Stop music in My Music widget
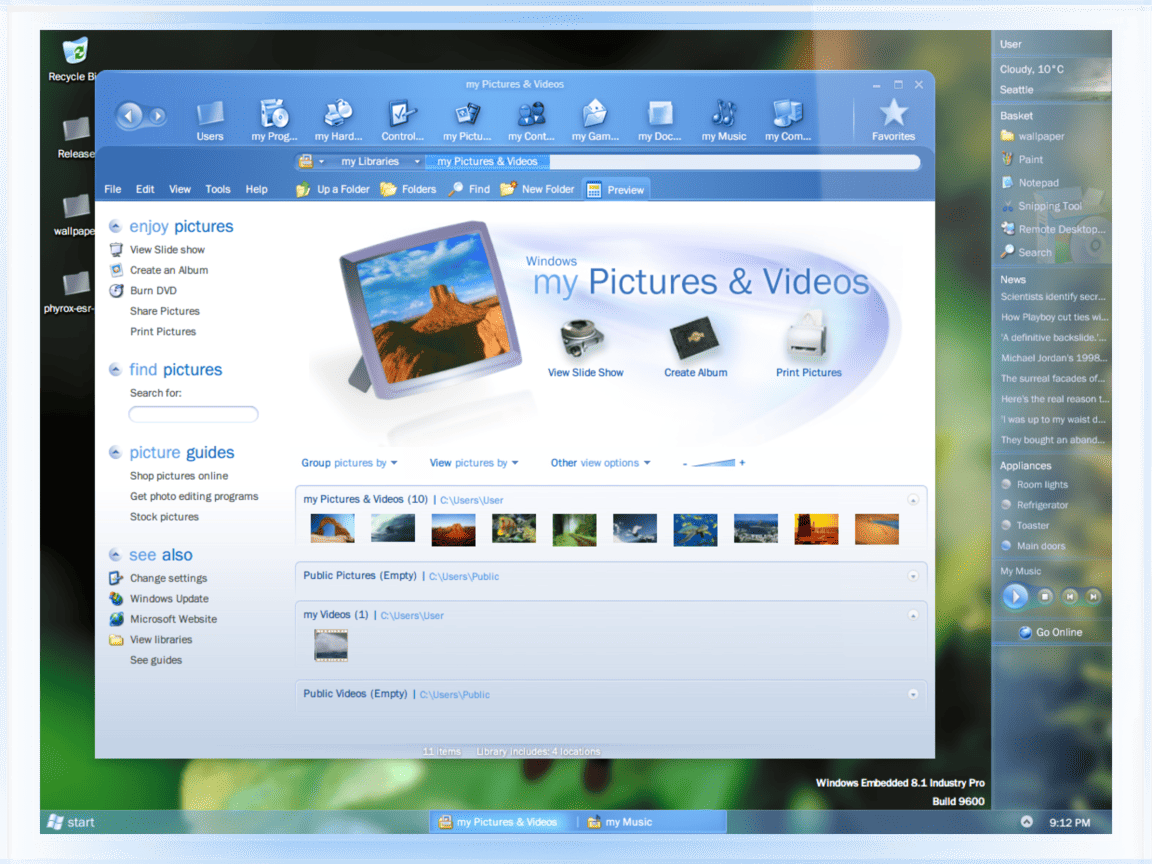The height and width of the screenshot is (864, 1152). 1045,597
